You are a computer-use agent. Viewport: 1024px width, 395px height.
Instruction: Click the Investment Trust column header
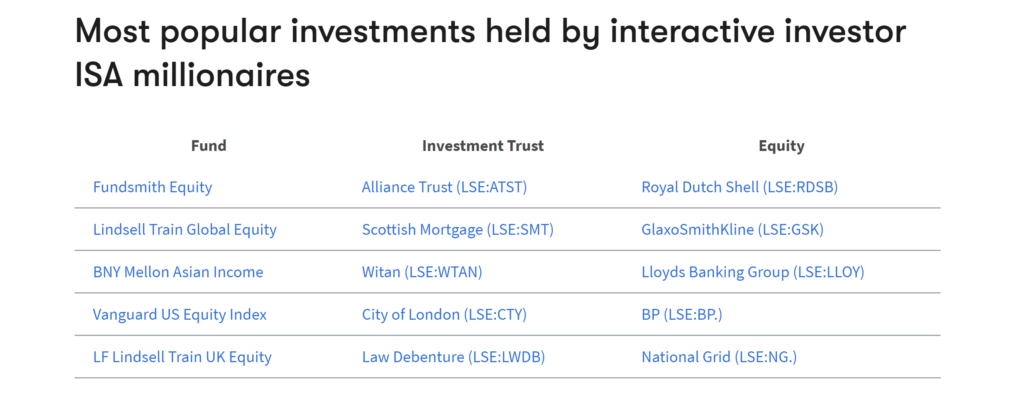(483, 146)
